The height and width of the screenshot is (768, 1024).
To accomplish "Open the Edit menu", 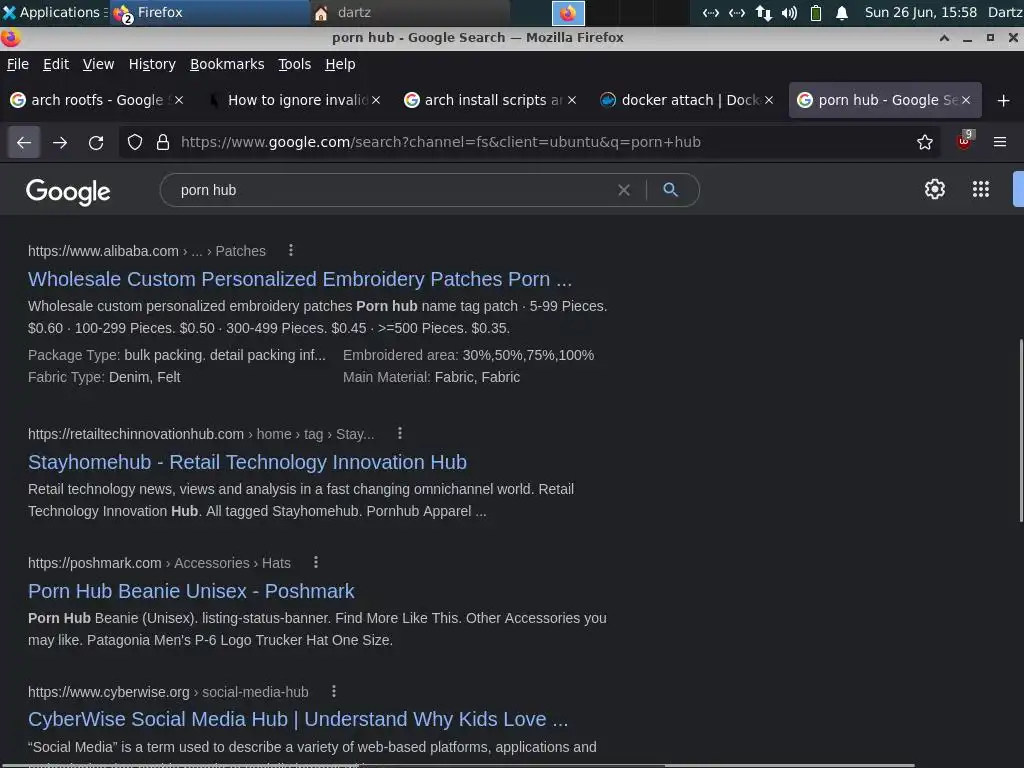I will coord(56,64).
